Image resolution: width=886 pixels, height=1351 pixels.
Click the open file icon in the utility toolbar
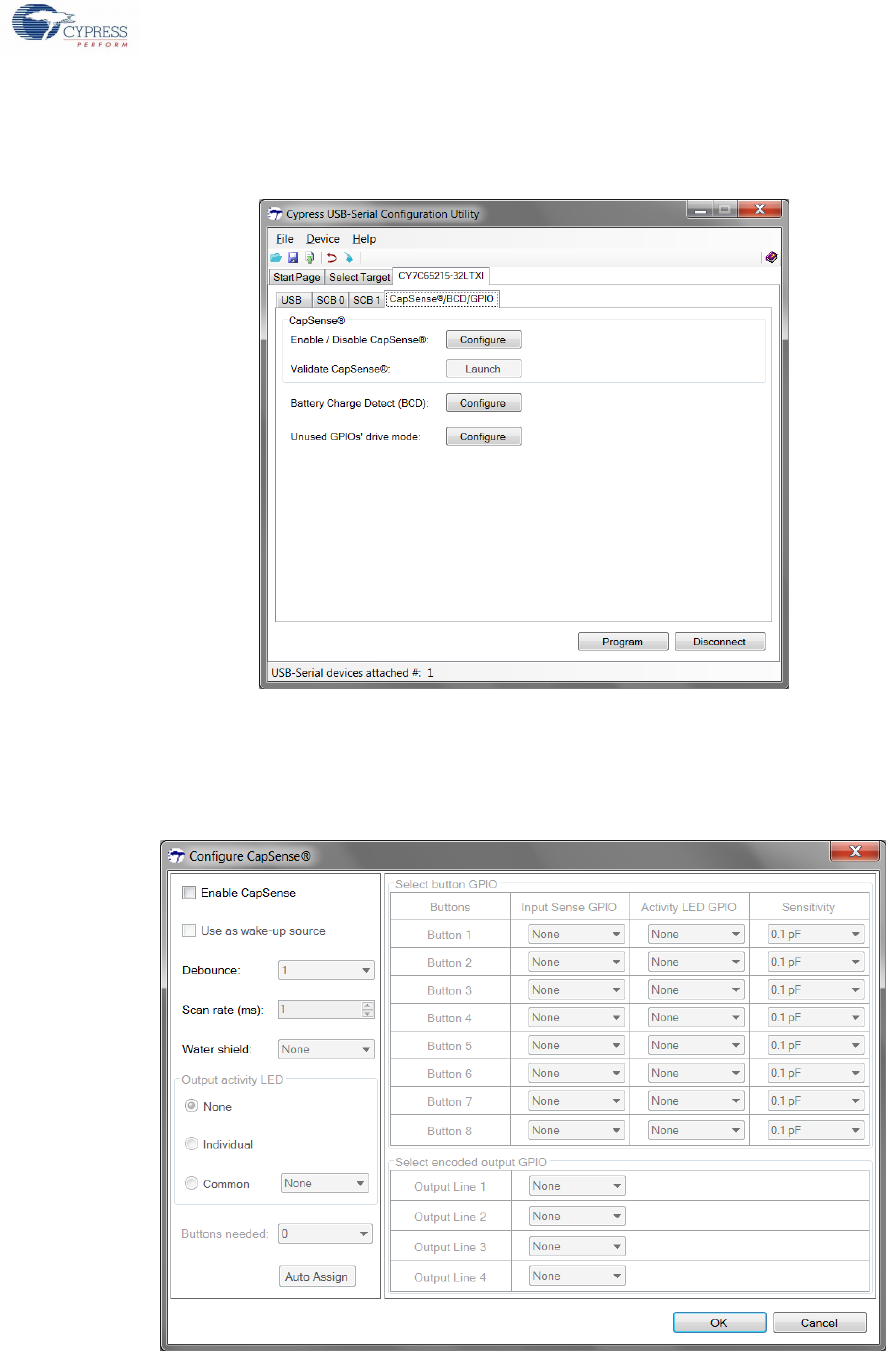[276, 257]
